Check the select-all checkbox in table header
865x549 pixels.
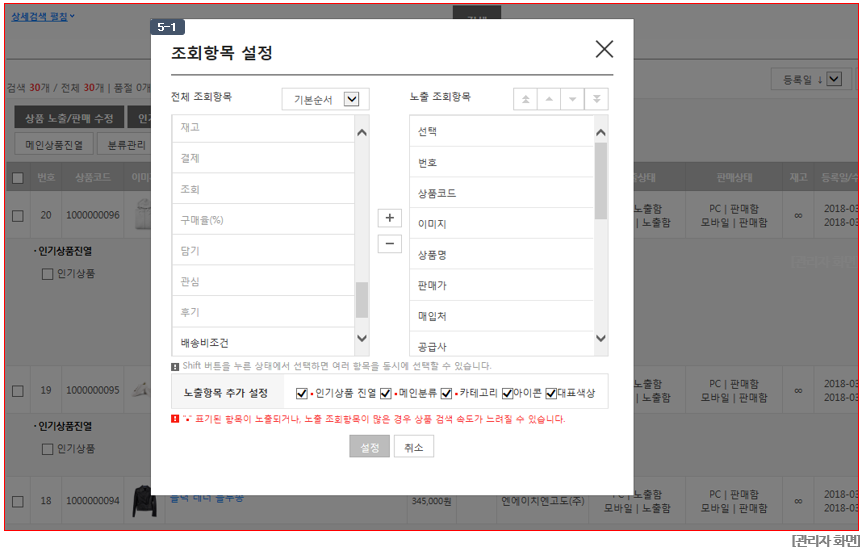(x=18, y=178)
